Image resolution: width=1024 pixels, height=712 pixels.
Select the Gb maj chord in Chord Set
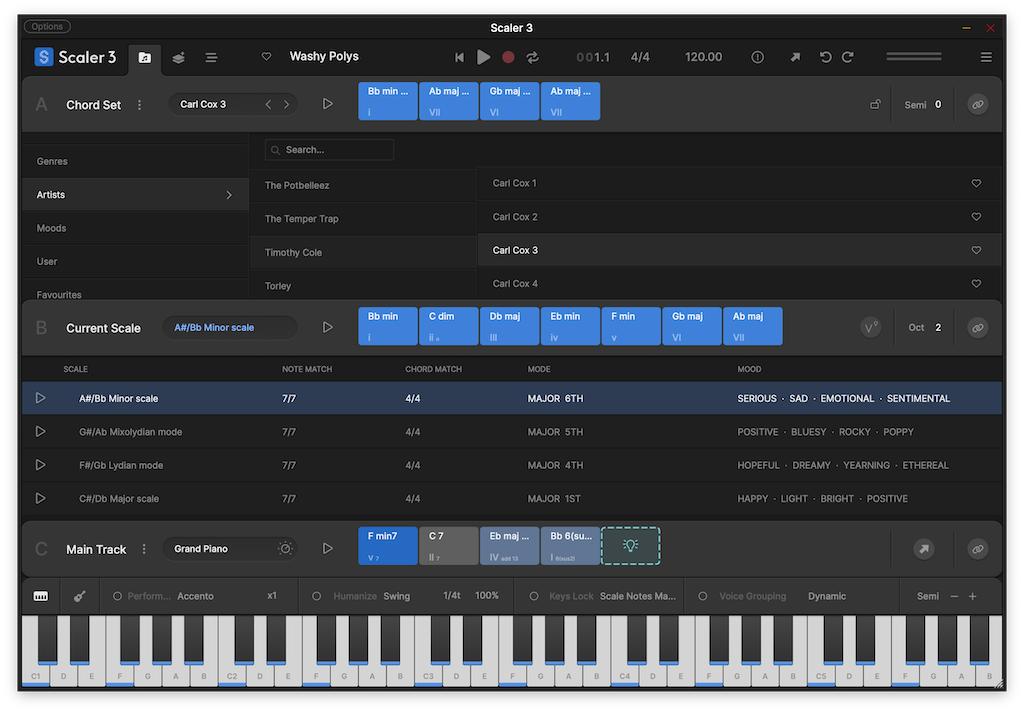[509, 101]
